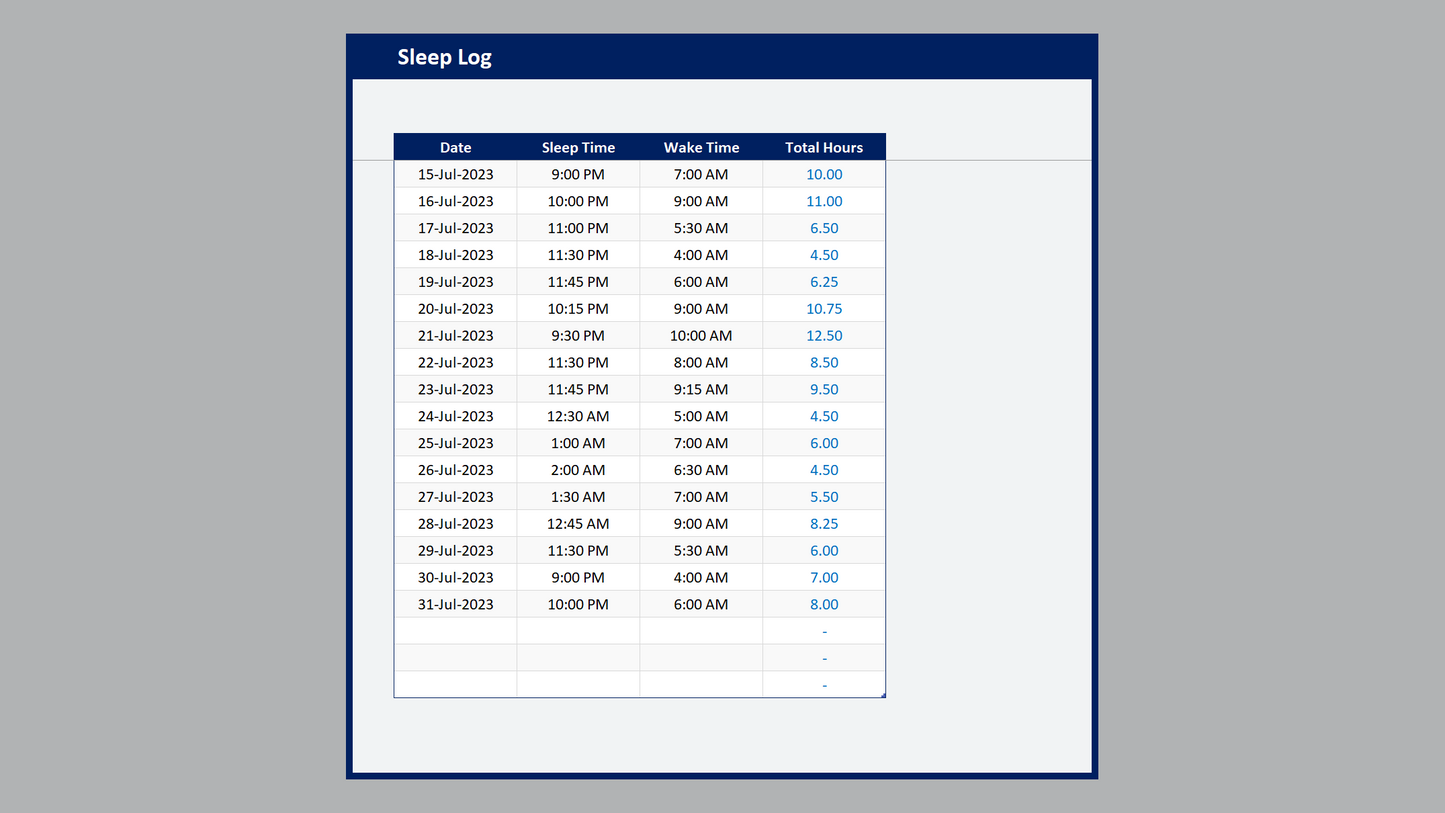
Task: Click sleep time 11:45 PM for 19-Jul-2023
Action: tap(578, 282)
